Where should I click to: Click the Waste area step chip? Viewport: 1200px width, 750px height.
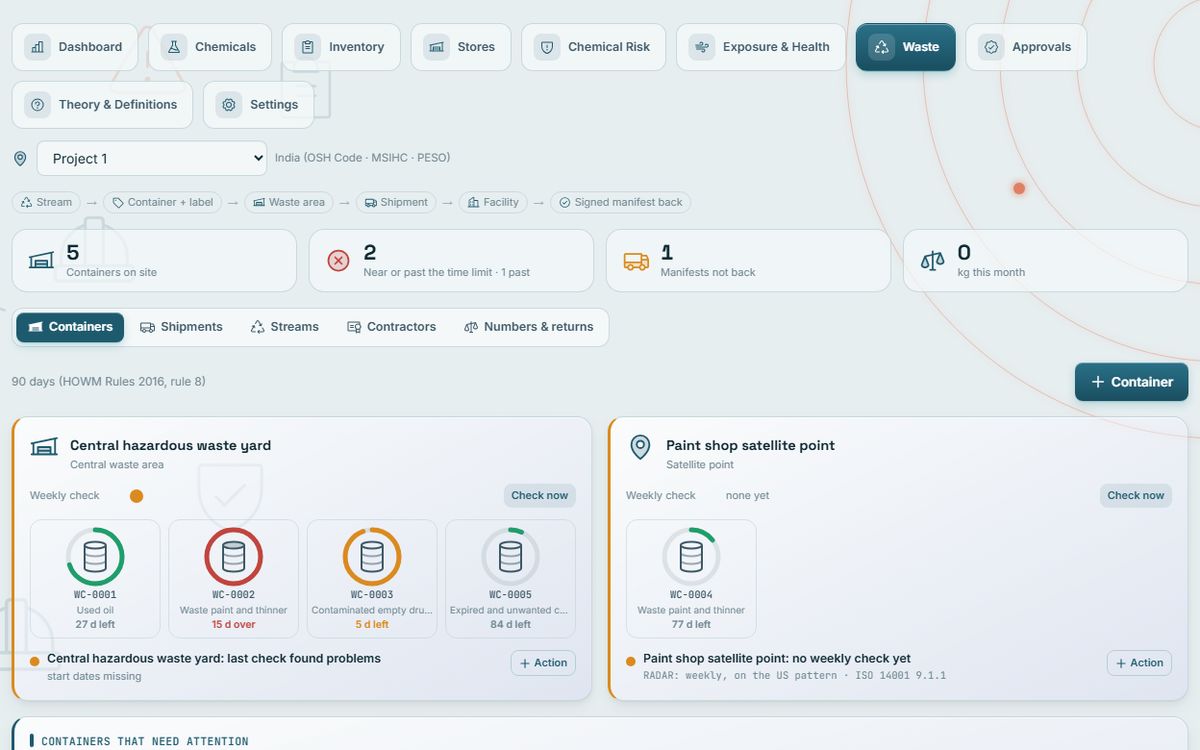[x=288, y=202]
